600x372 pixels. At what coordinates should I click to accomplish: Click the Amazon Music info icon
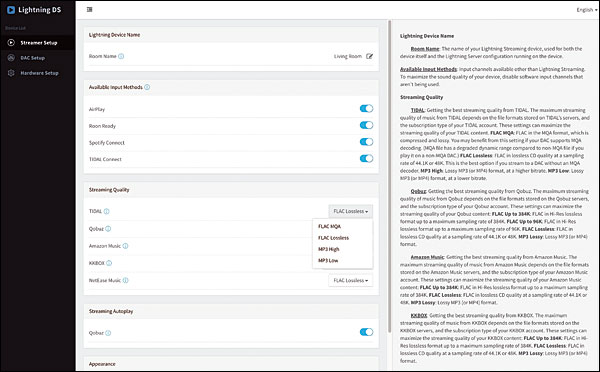pyautogui.click(x=125, y=246)
